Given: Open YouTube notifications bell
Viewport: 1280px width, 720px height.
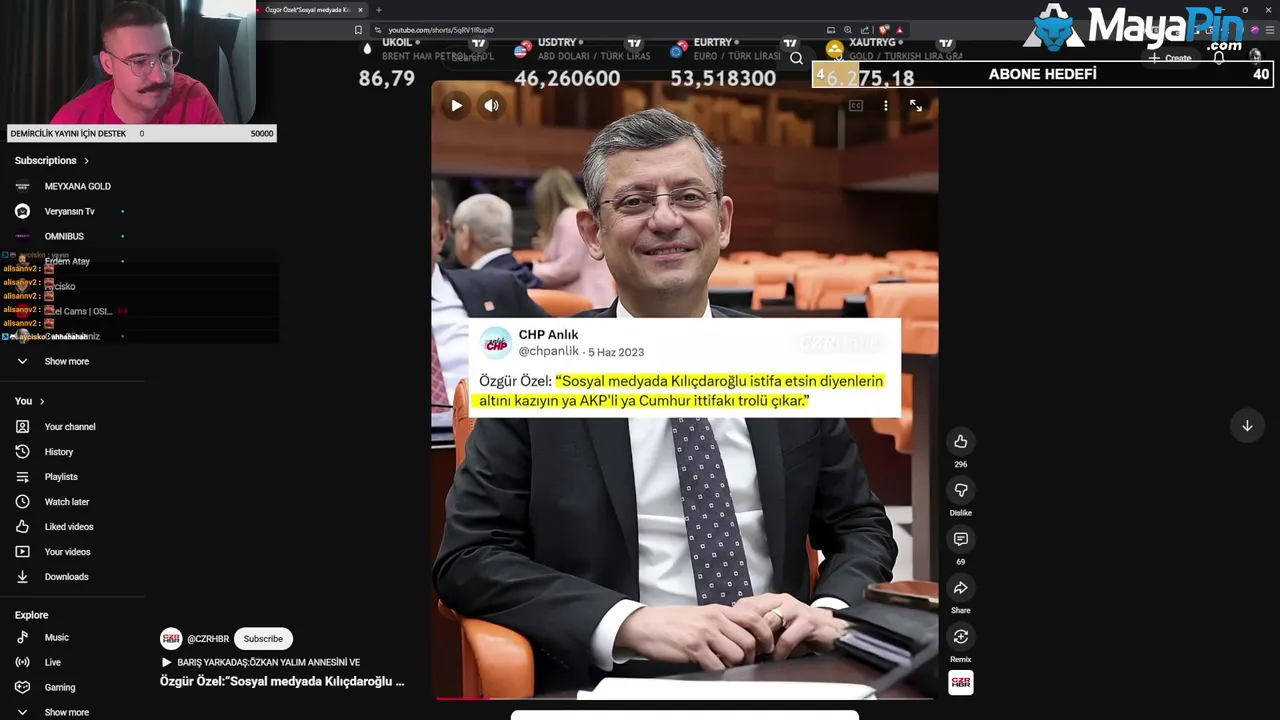Looking at the screenshot, I should [1218, 58].
